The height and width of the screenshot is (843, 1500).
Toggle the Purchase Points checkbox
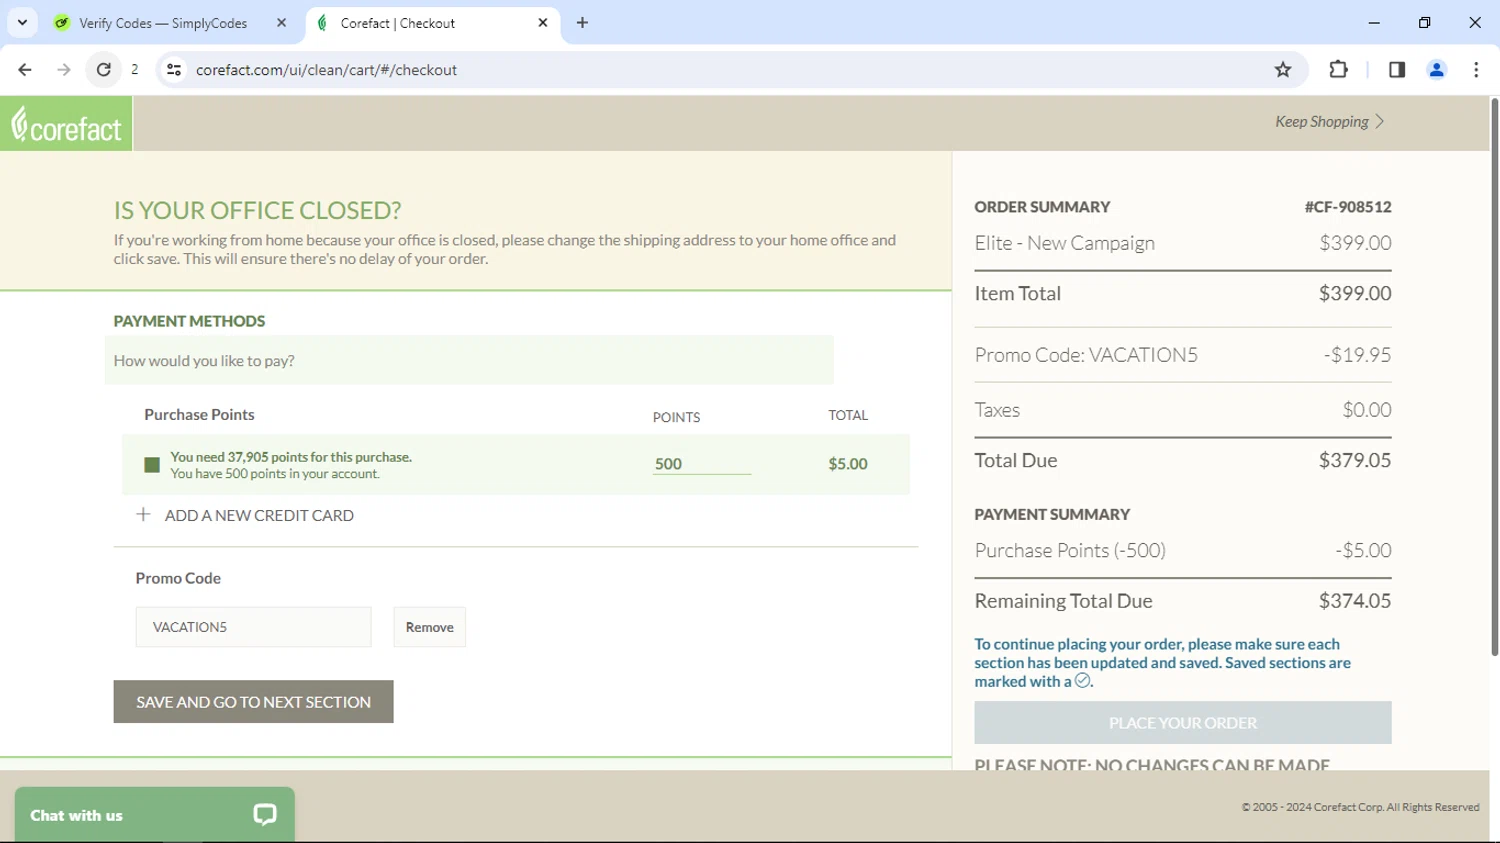[152, 465]
